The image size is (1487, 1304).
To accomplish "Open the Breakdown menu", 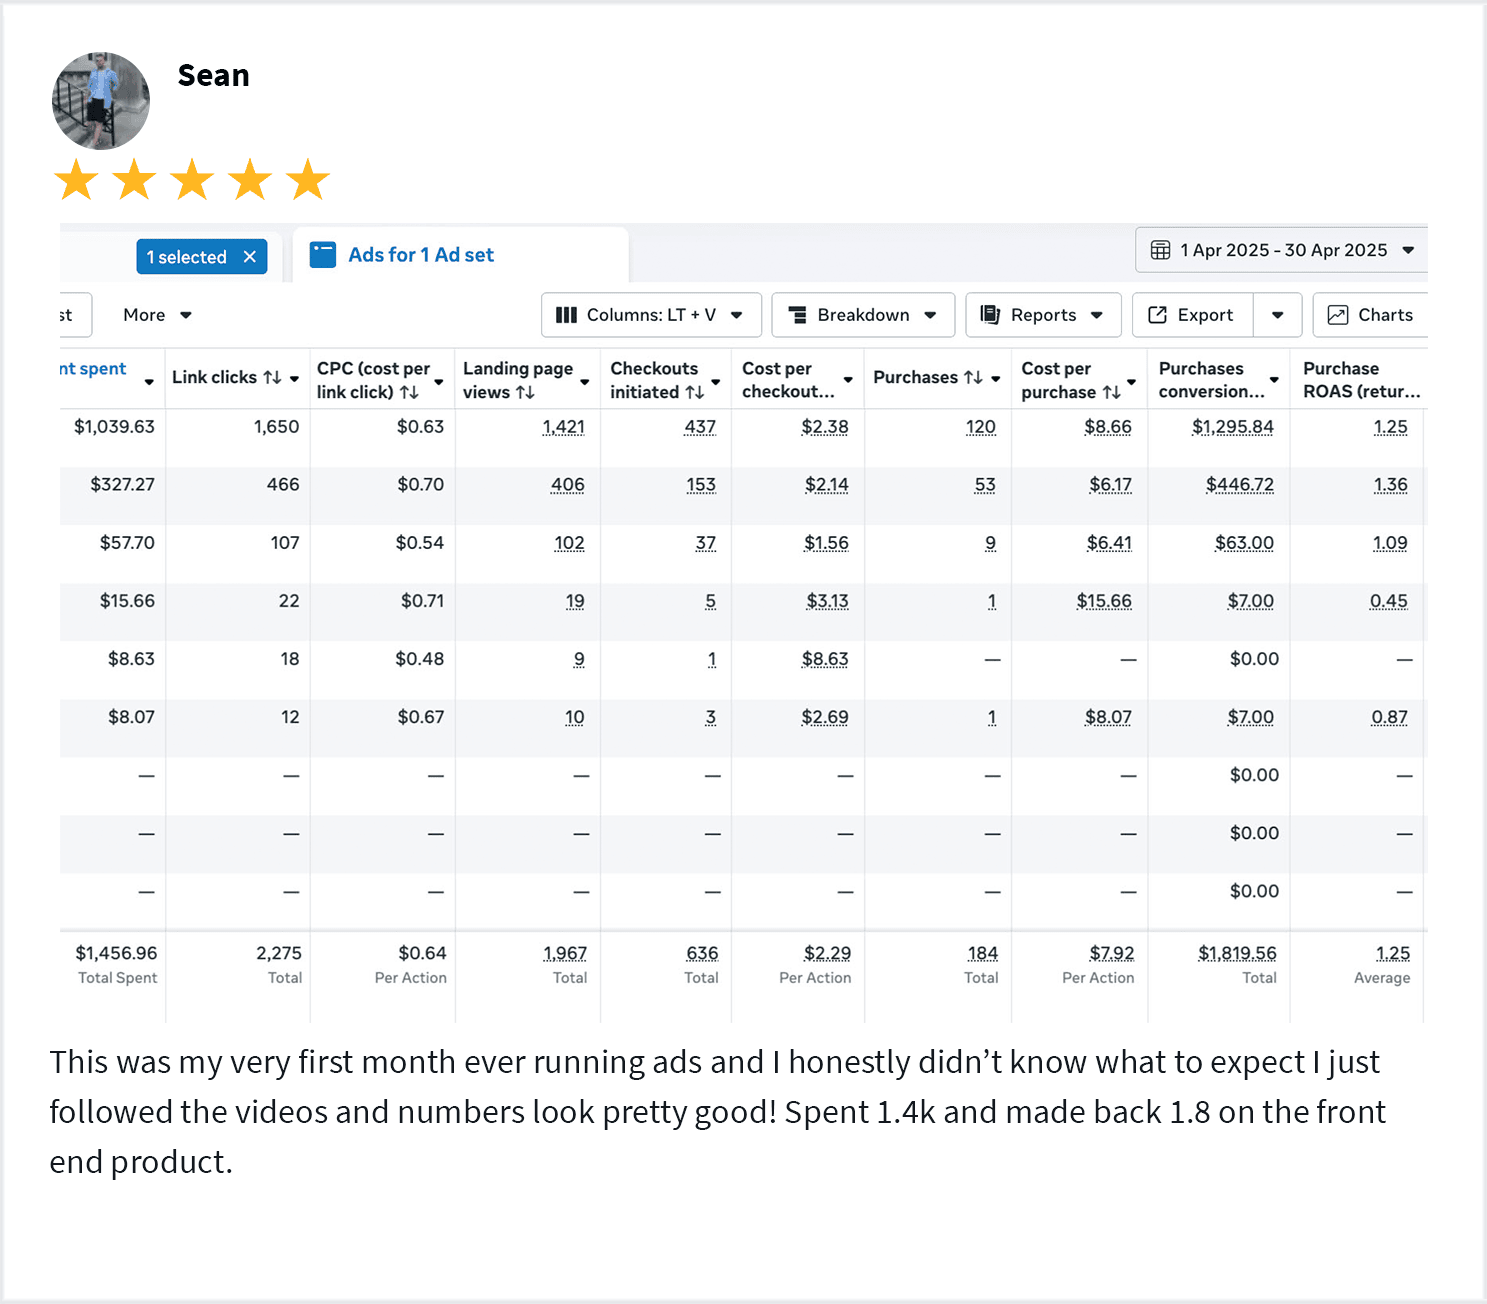I will (x=862, y=315).
